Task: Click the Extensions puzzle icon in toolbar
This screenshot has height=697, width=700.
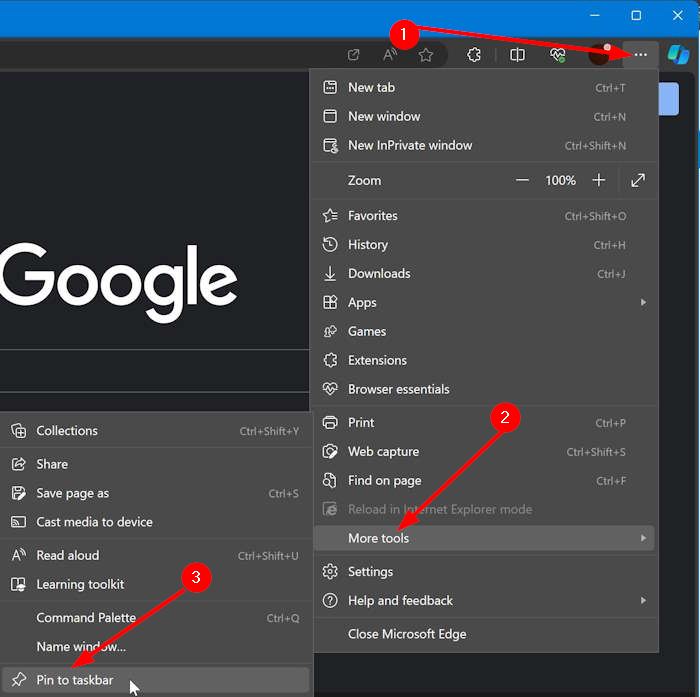Action: coord(474,55)
